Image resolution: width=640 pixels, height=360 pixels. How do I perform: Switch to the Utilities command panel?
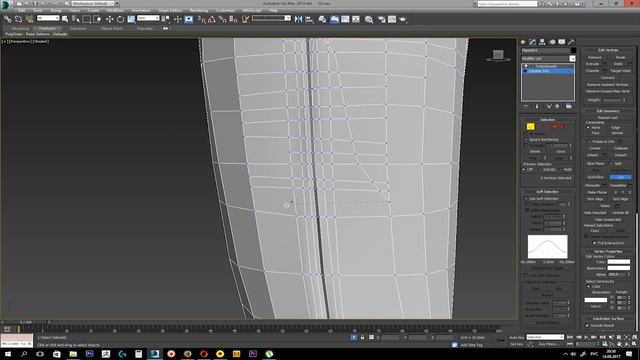tap(571, 42)
